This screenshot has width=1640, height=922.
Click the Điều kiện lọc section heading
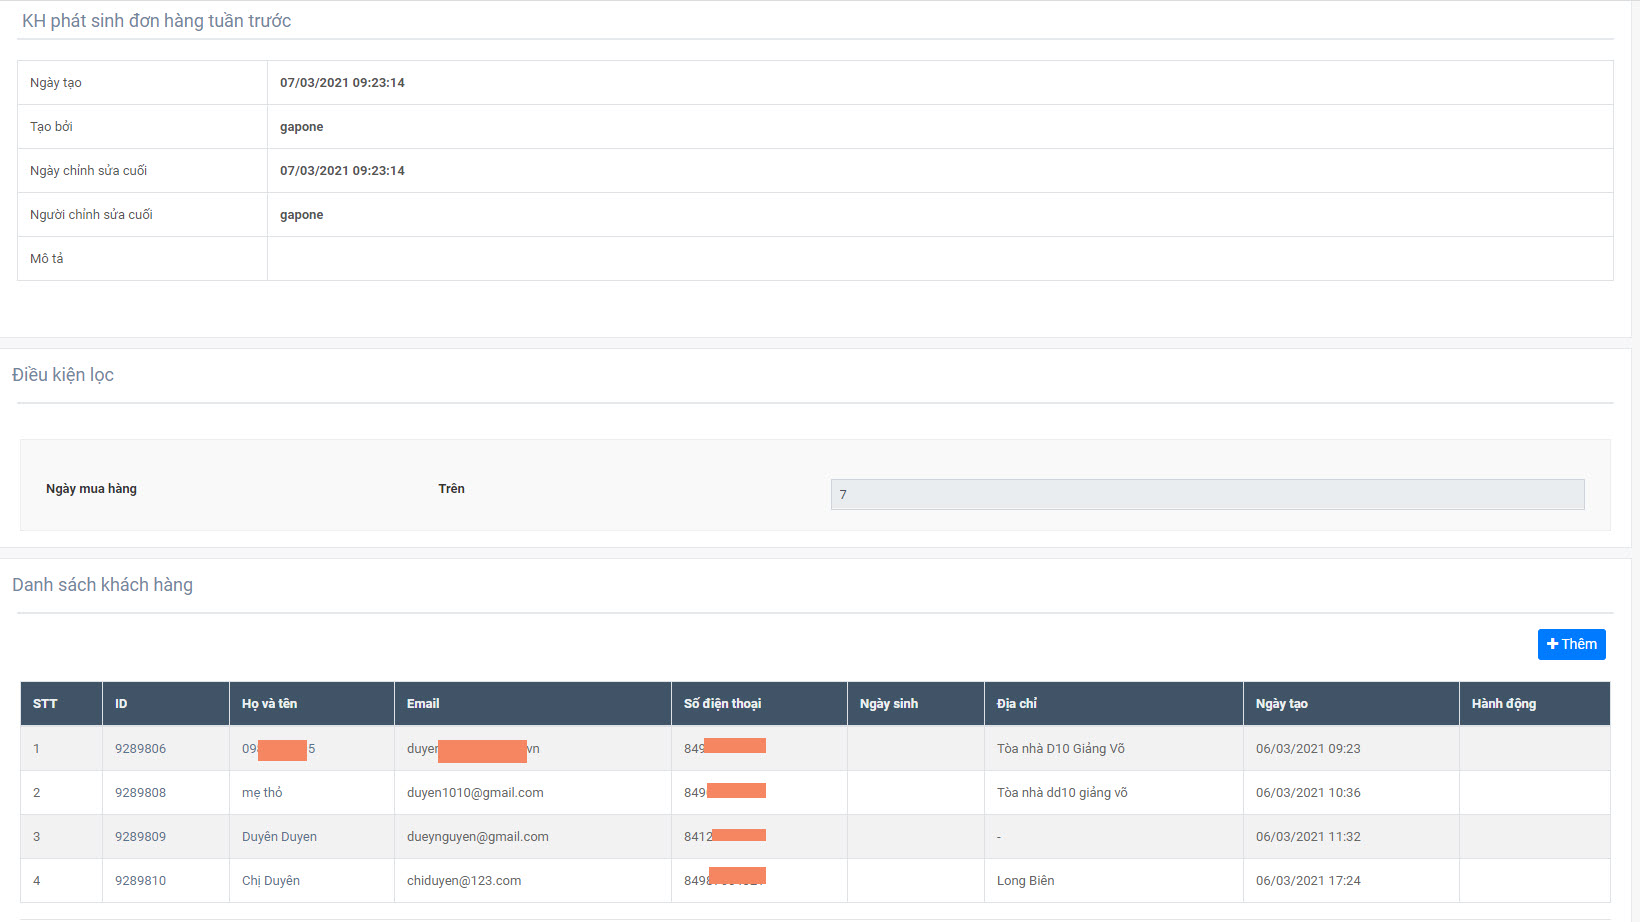coord(63,375)
